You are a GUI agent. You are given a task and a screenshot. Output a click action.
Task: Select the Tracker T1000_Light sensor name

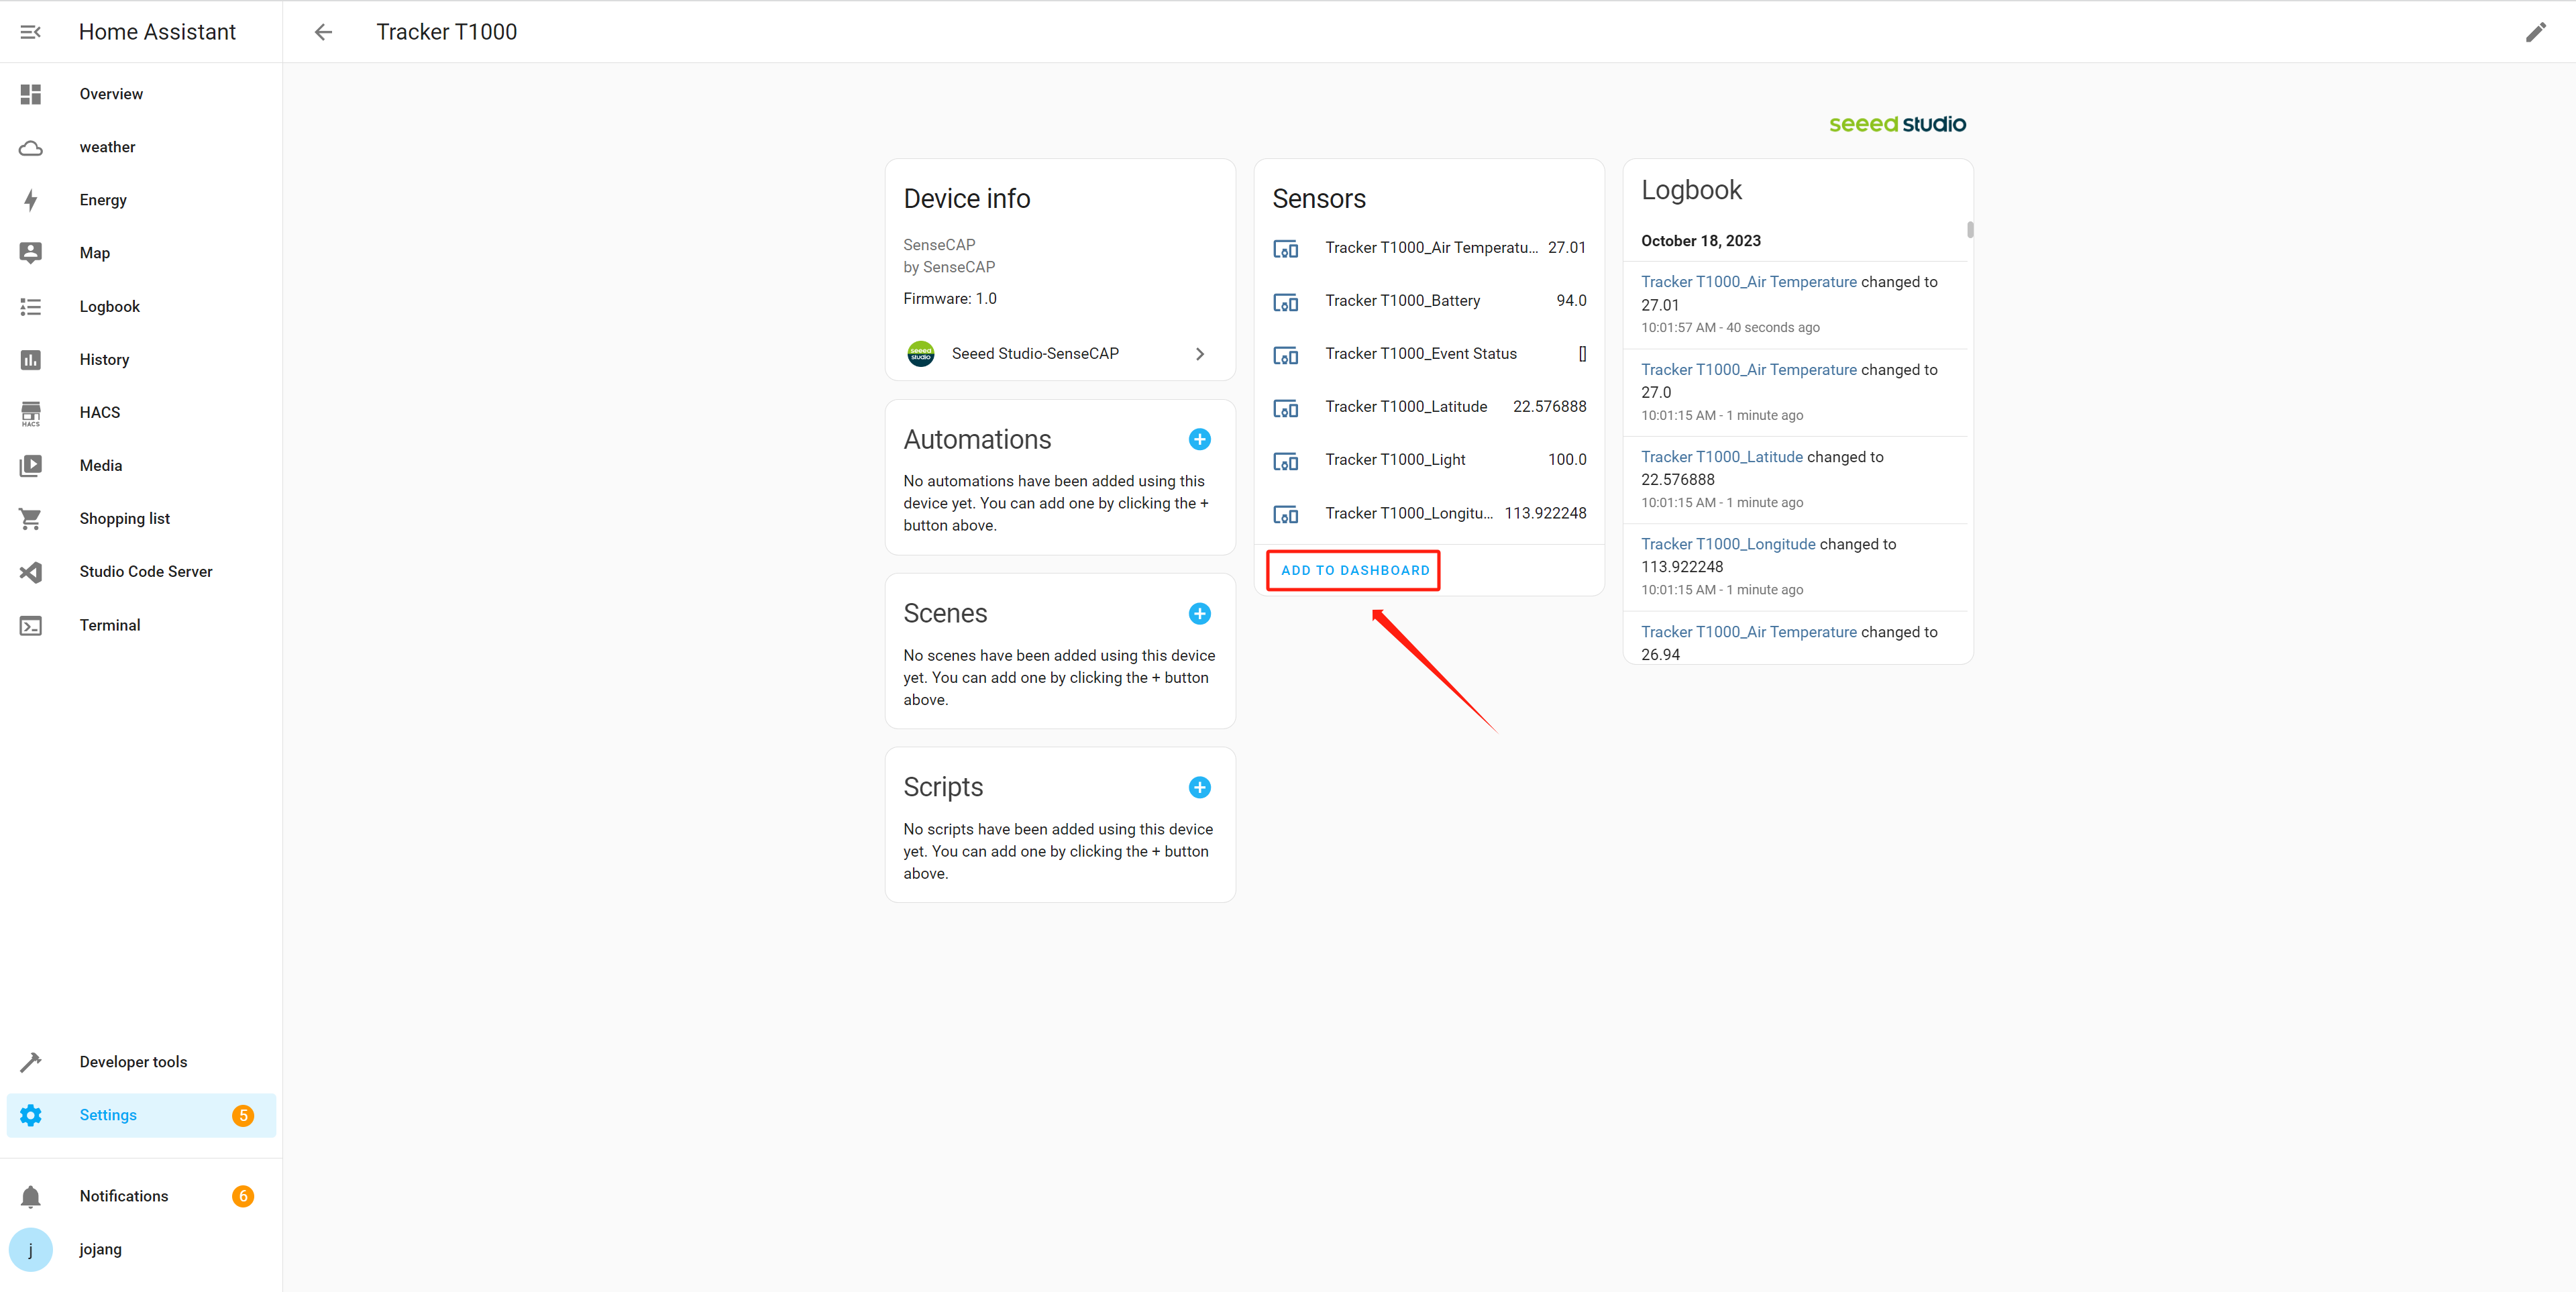click(1395, 460)
